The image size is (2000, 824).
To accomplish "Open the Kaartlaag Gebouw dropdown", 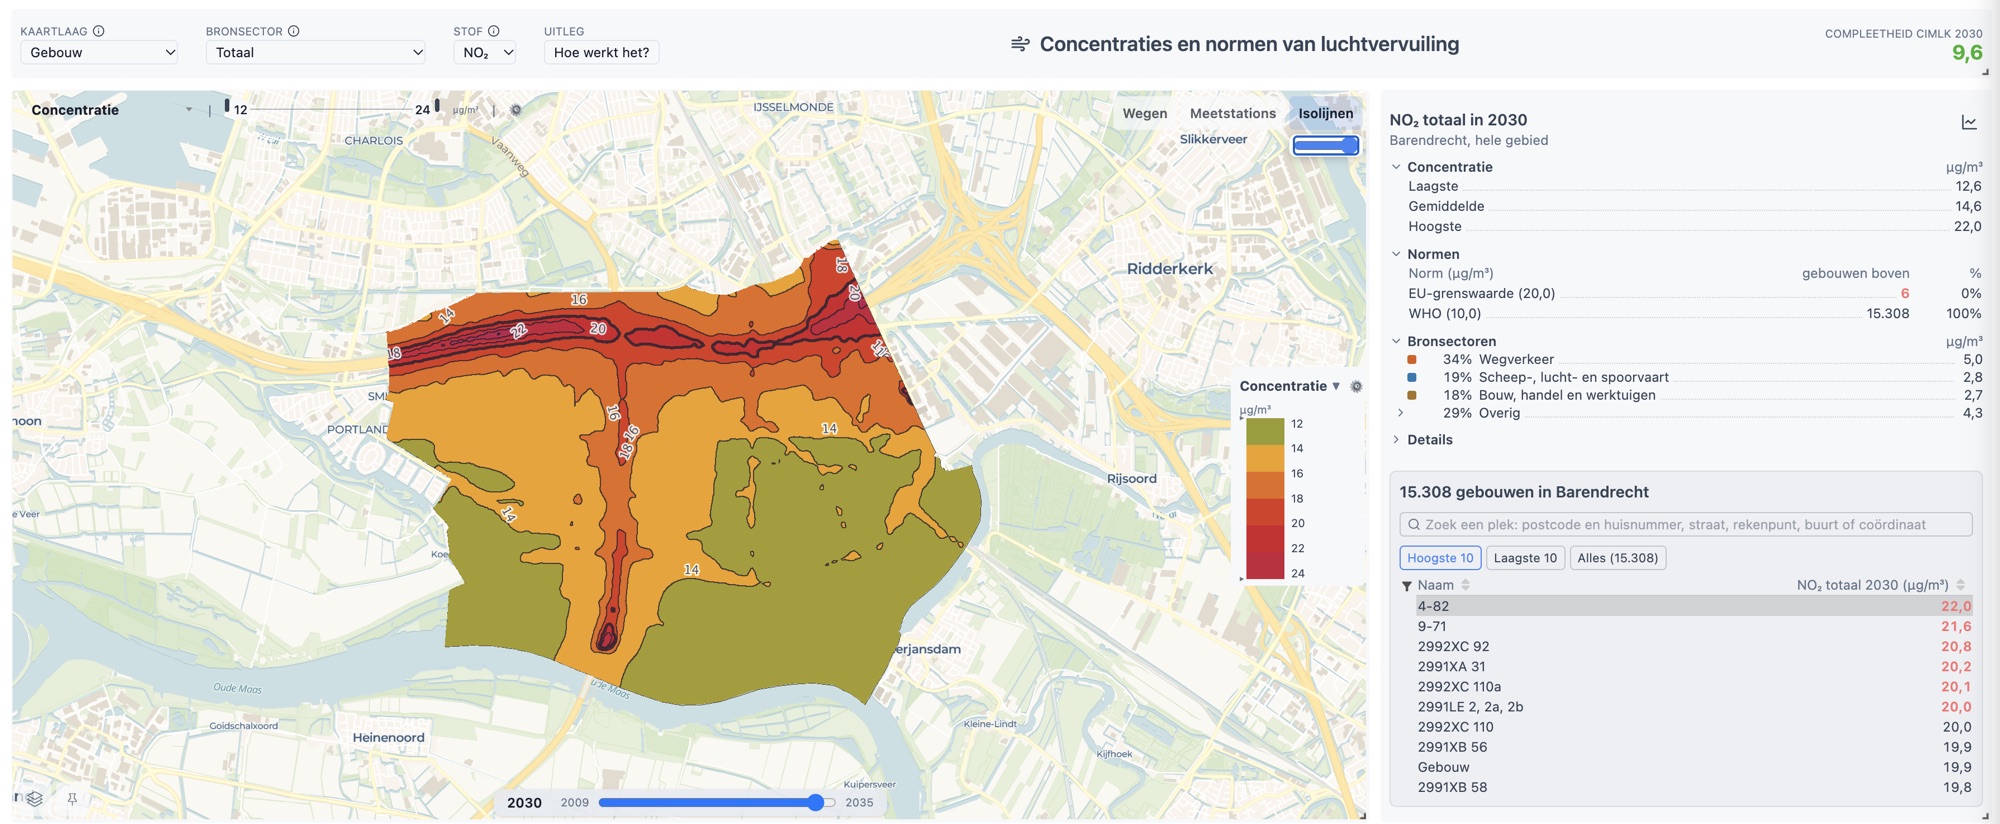I will [99, 52].
